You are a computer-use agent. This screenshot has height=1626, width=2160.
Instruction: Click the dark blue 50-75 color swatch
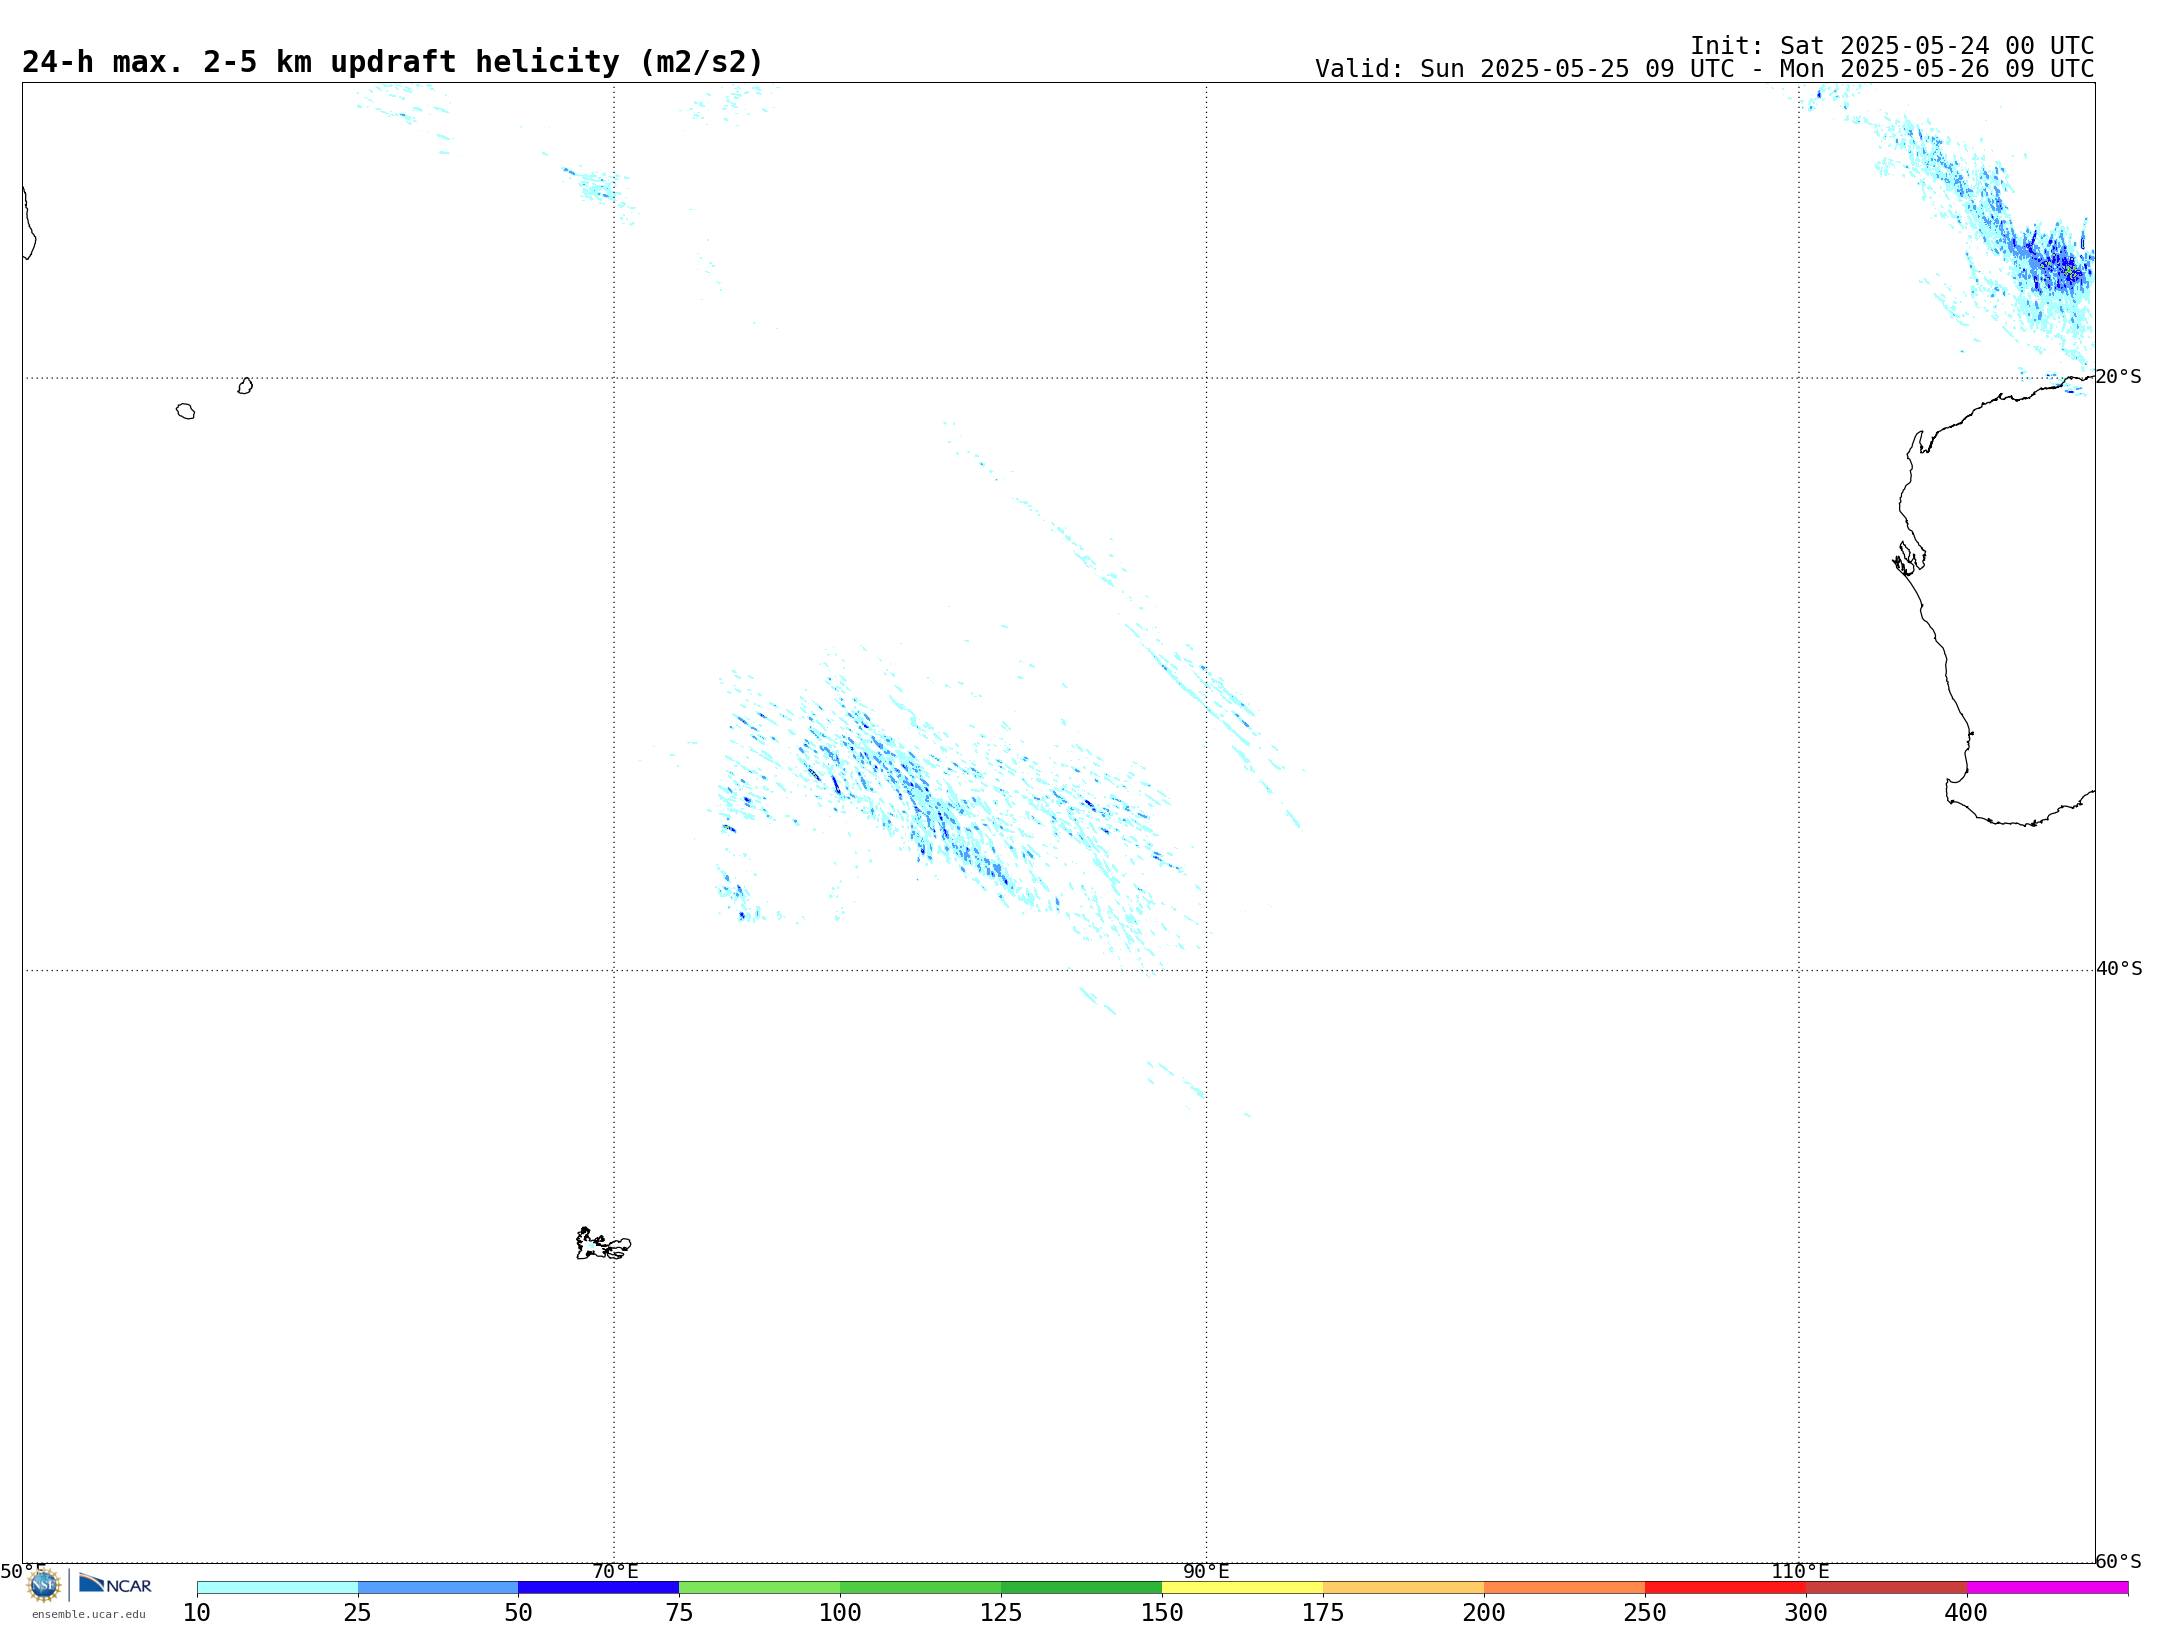point(599,1588)
